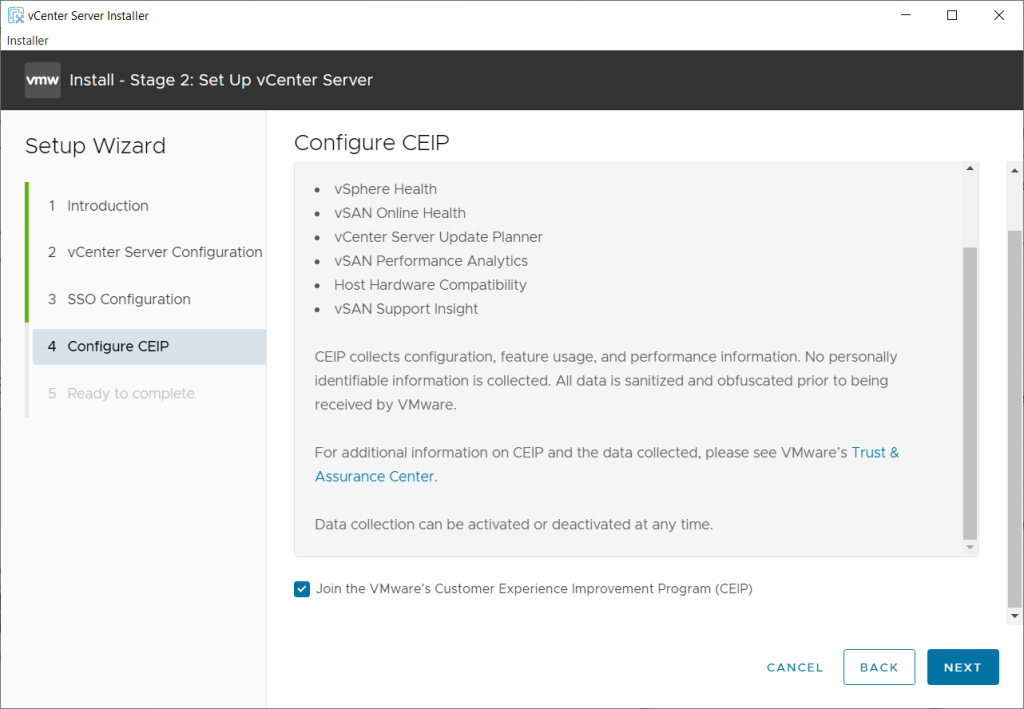Click the vCenter Server Installer title bar icon
Image resolution: width=1024 pixels, height=709 pixels.
coord(15,15)
